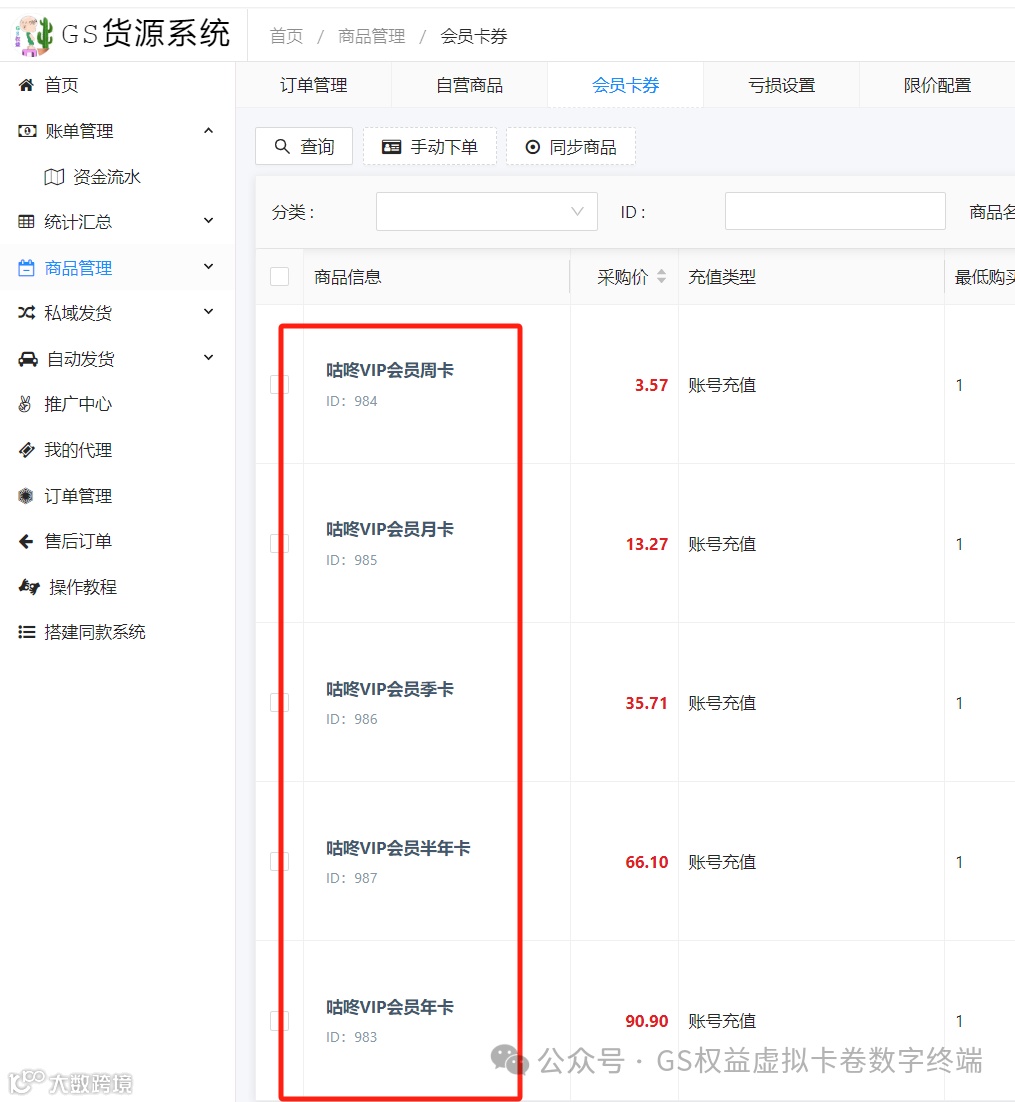Expand the 自动发货 chevron
The height and width of the screenshot is (1102, 1015).
209,358
